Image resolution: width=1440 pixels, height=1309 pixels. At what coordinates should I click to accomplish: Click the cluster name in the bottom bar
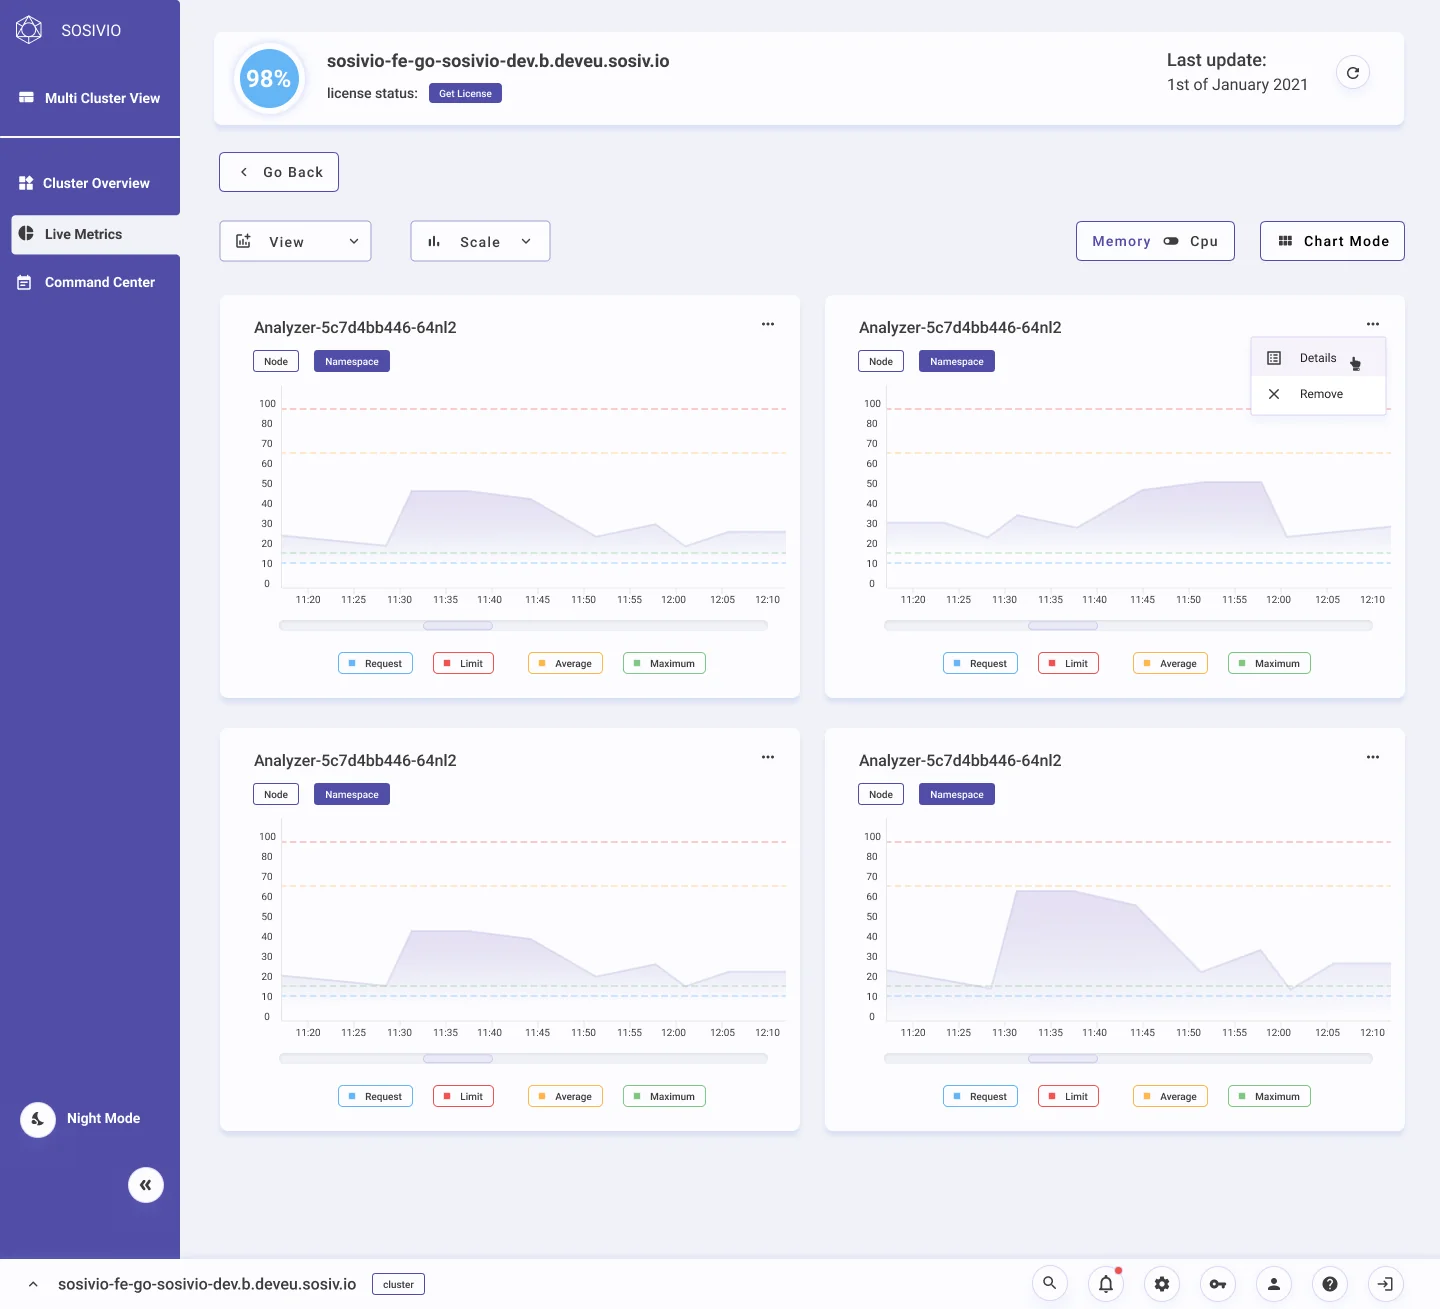click(207, 1284)
